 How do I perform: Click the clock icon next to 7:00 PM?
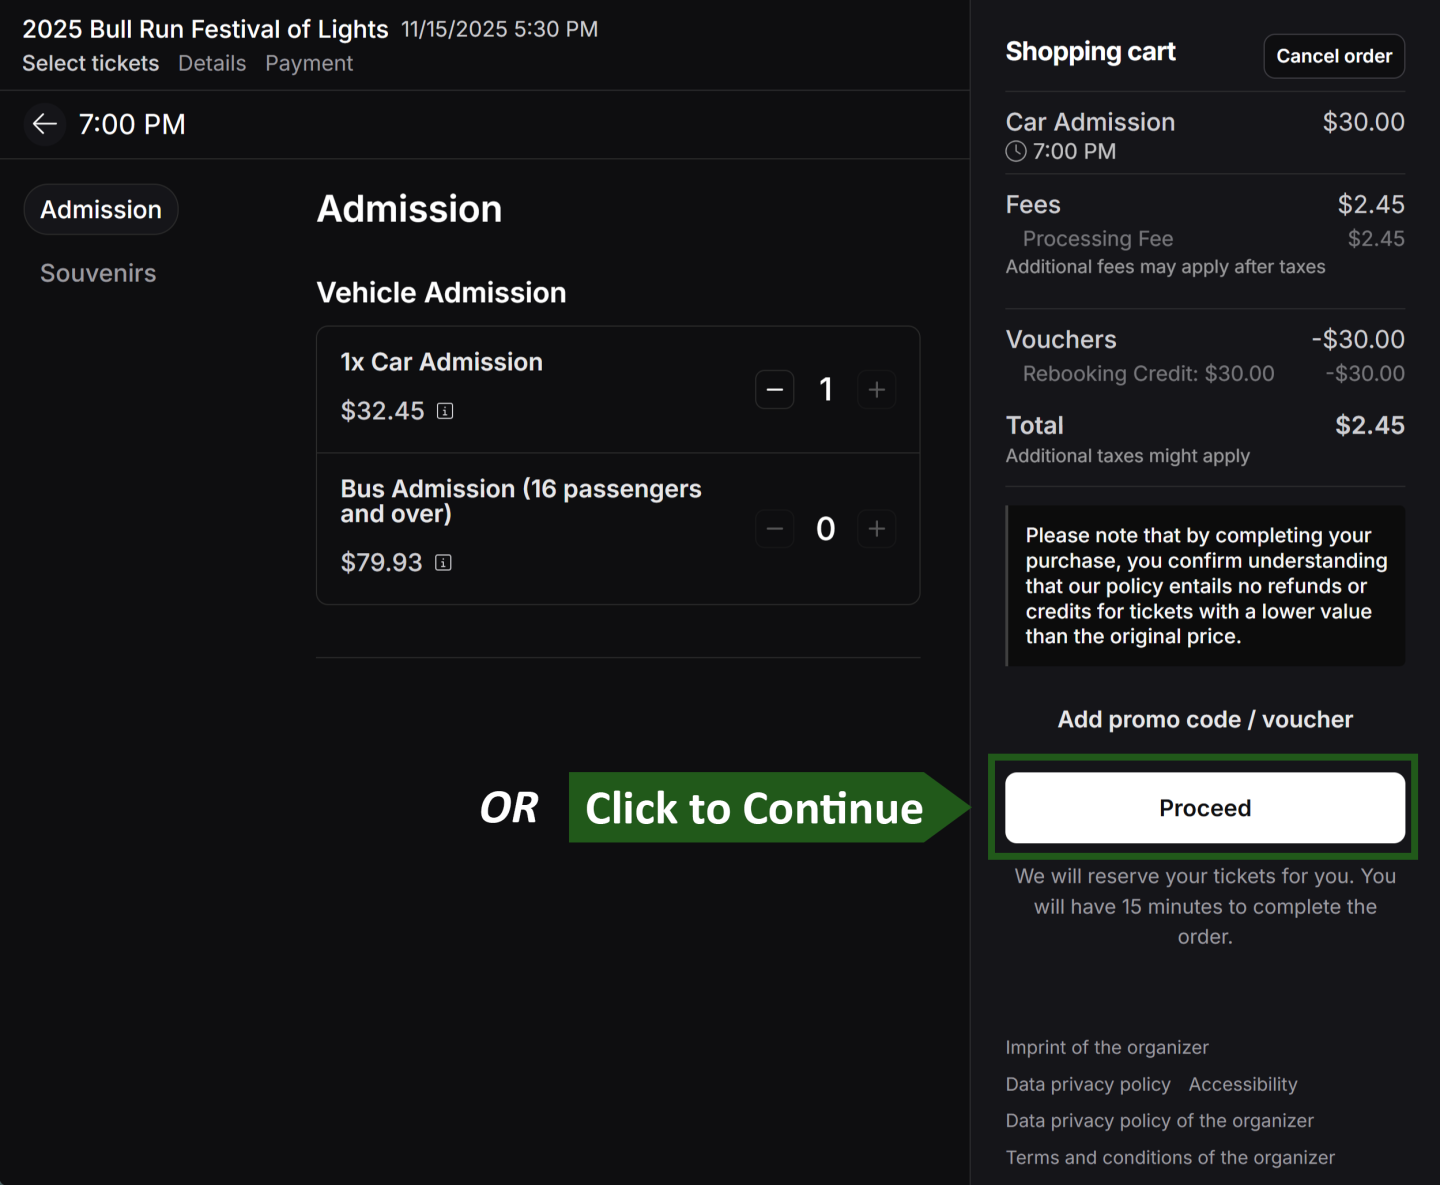pyautogui.click(x=1015, y=151)
